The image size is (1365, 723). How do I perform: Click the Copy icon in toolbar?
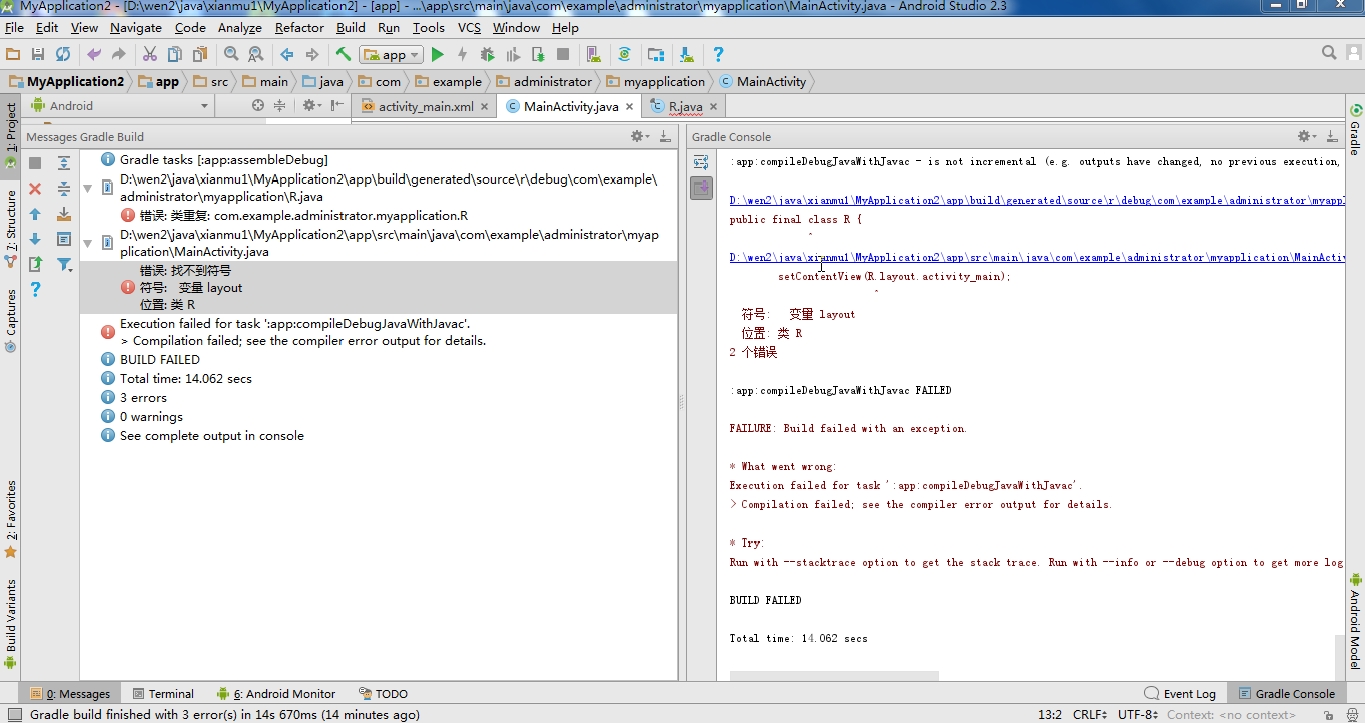[x=175, y=54]
